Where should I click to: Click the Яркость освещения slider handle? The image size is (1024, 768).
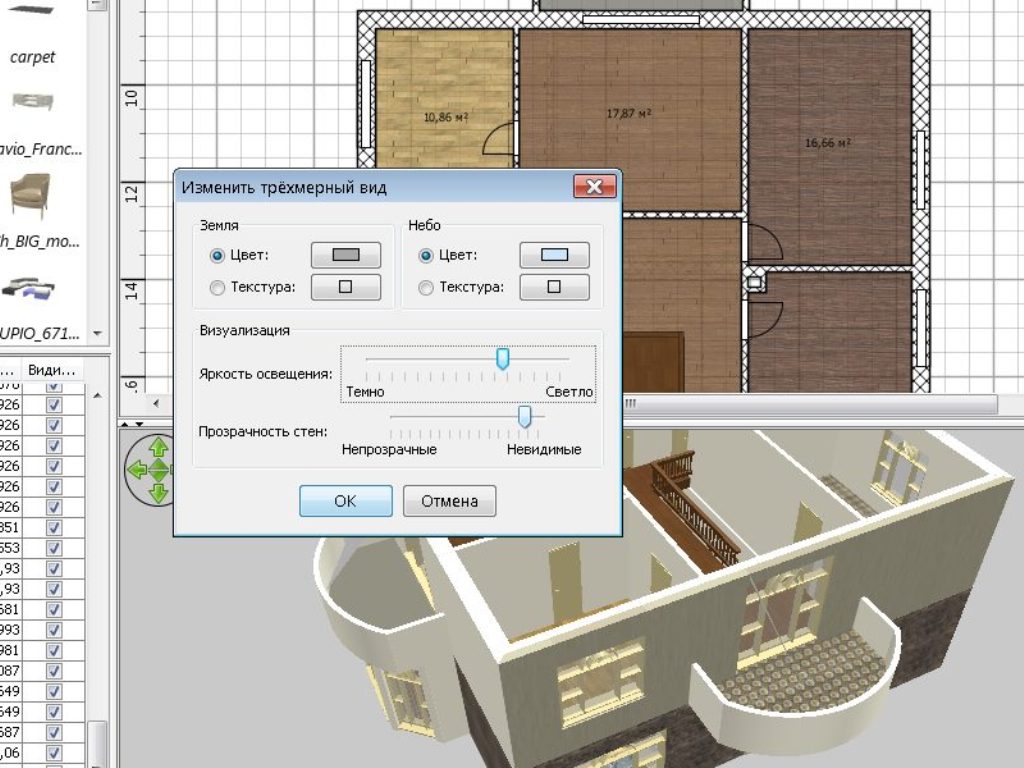pos(503,359)
